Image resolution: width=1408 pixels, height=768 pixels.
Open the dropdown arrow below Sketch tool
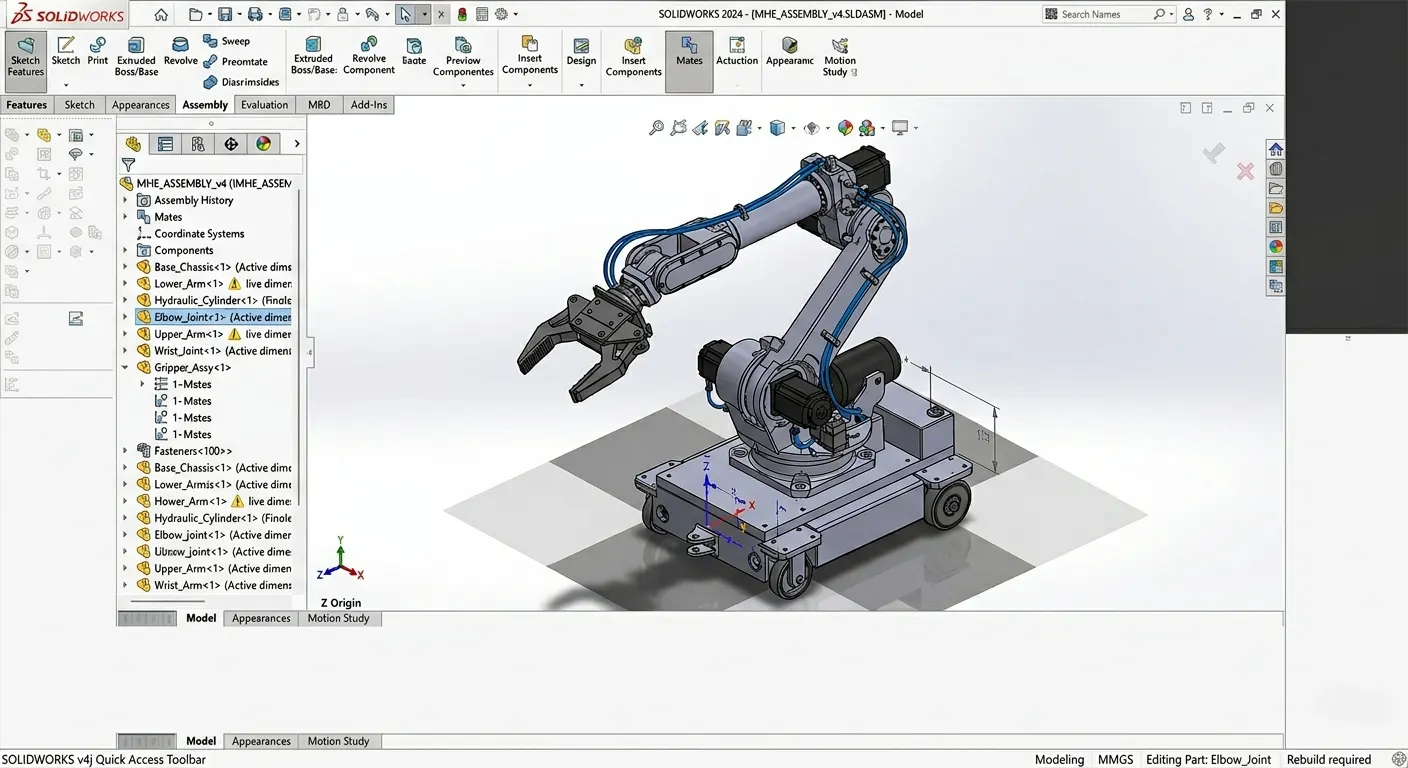(66, 85)
